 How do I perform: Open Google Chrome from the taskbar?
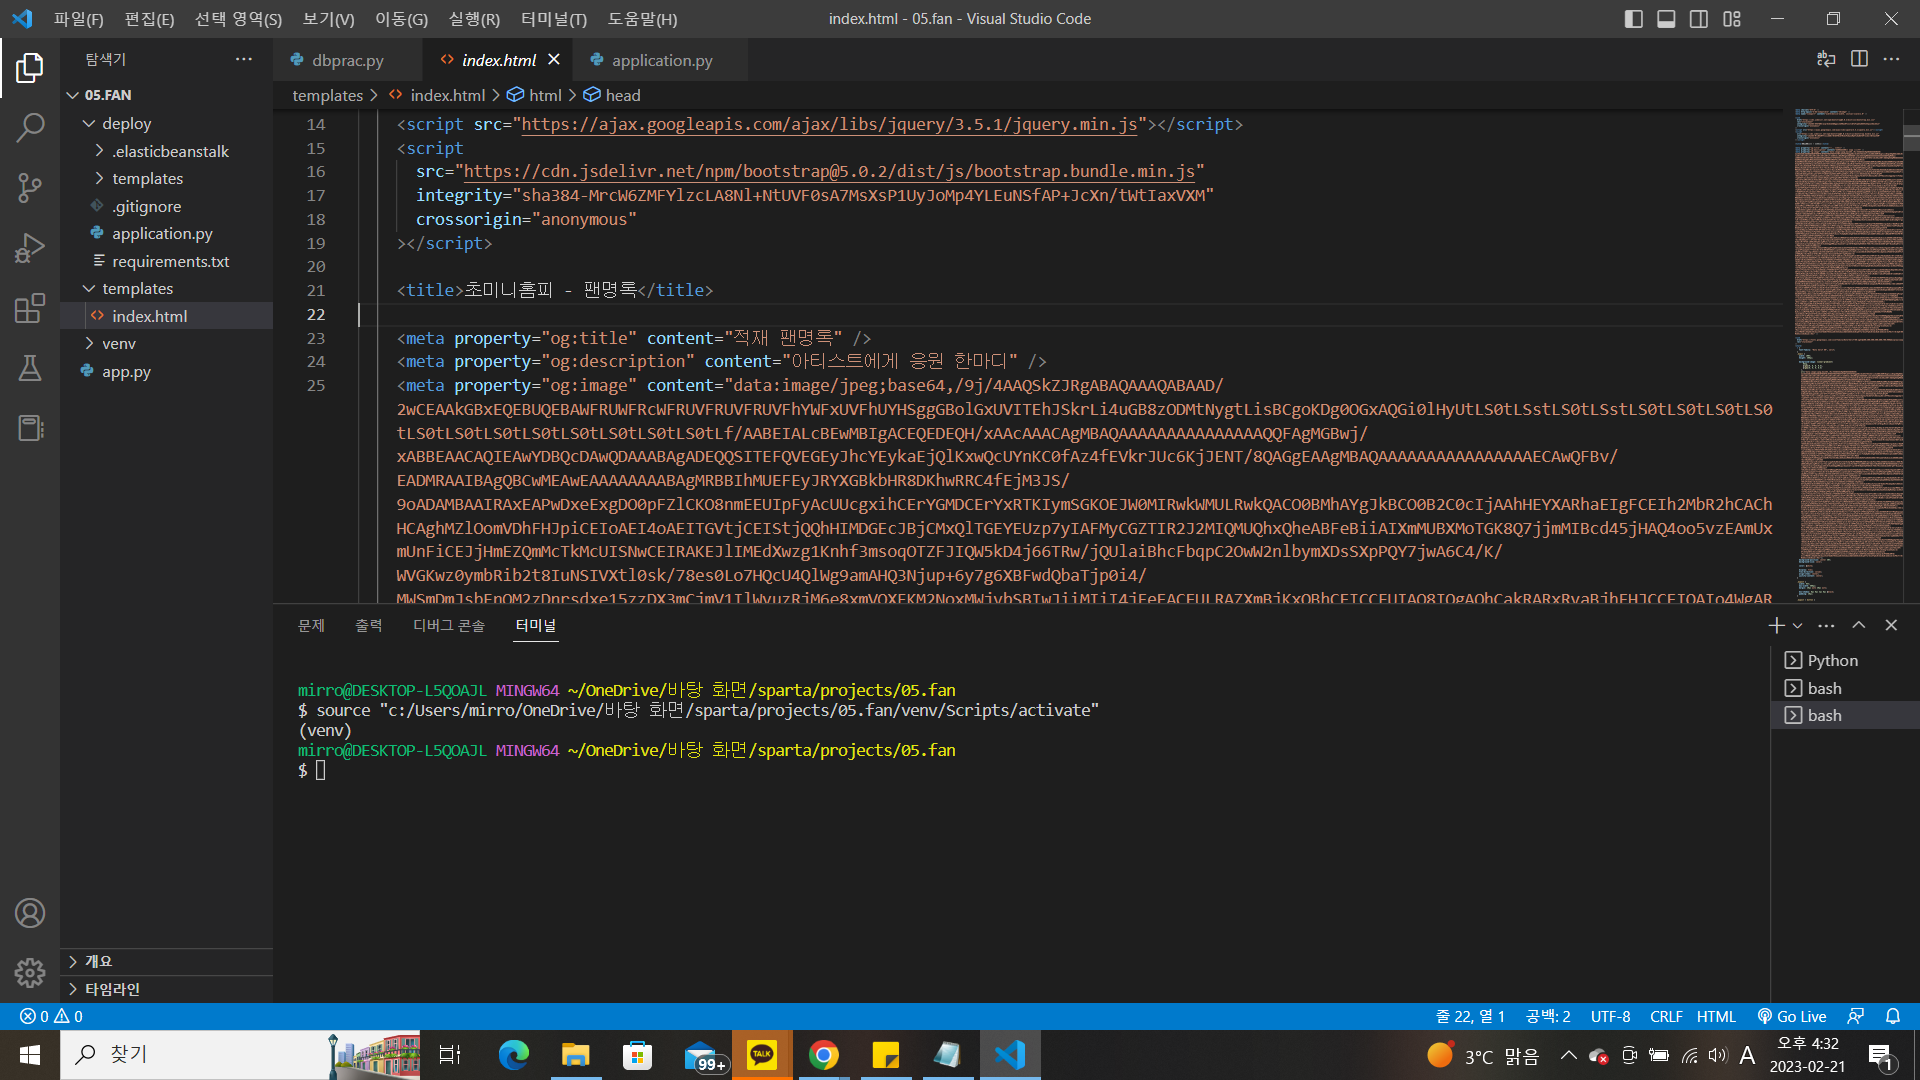pos(824,1055)
